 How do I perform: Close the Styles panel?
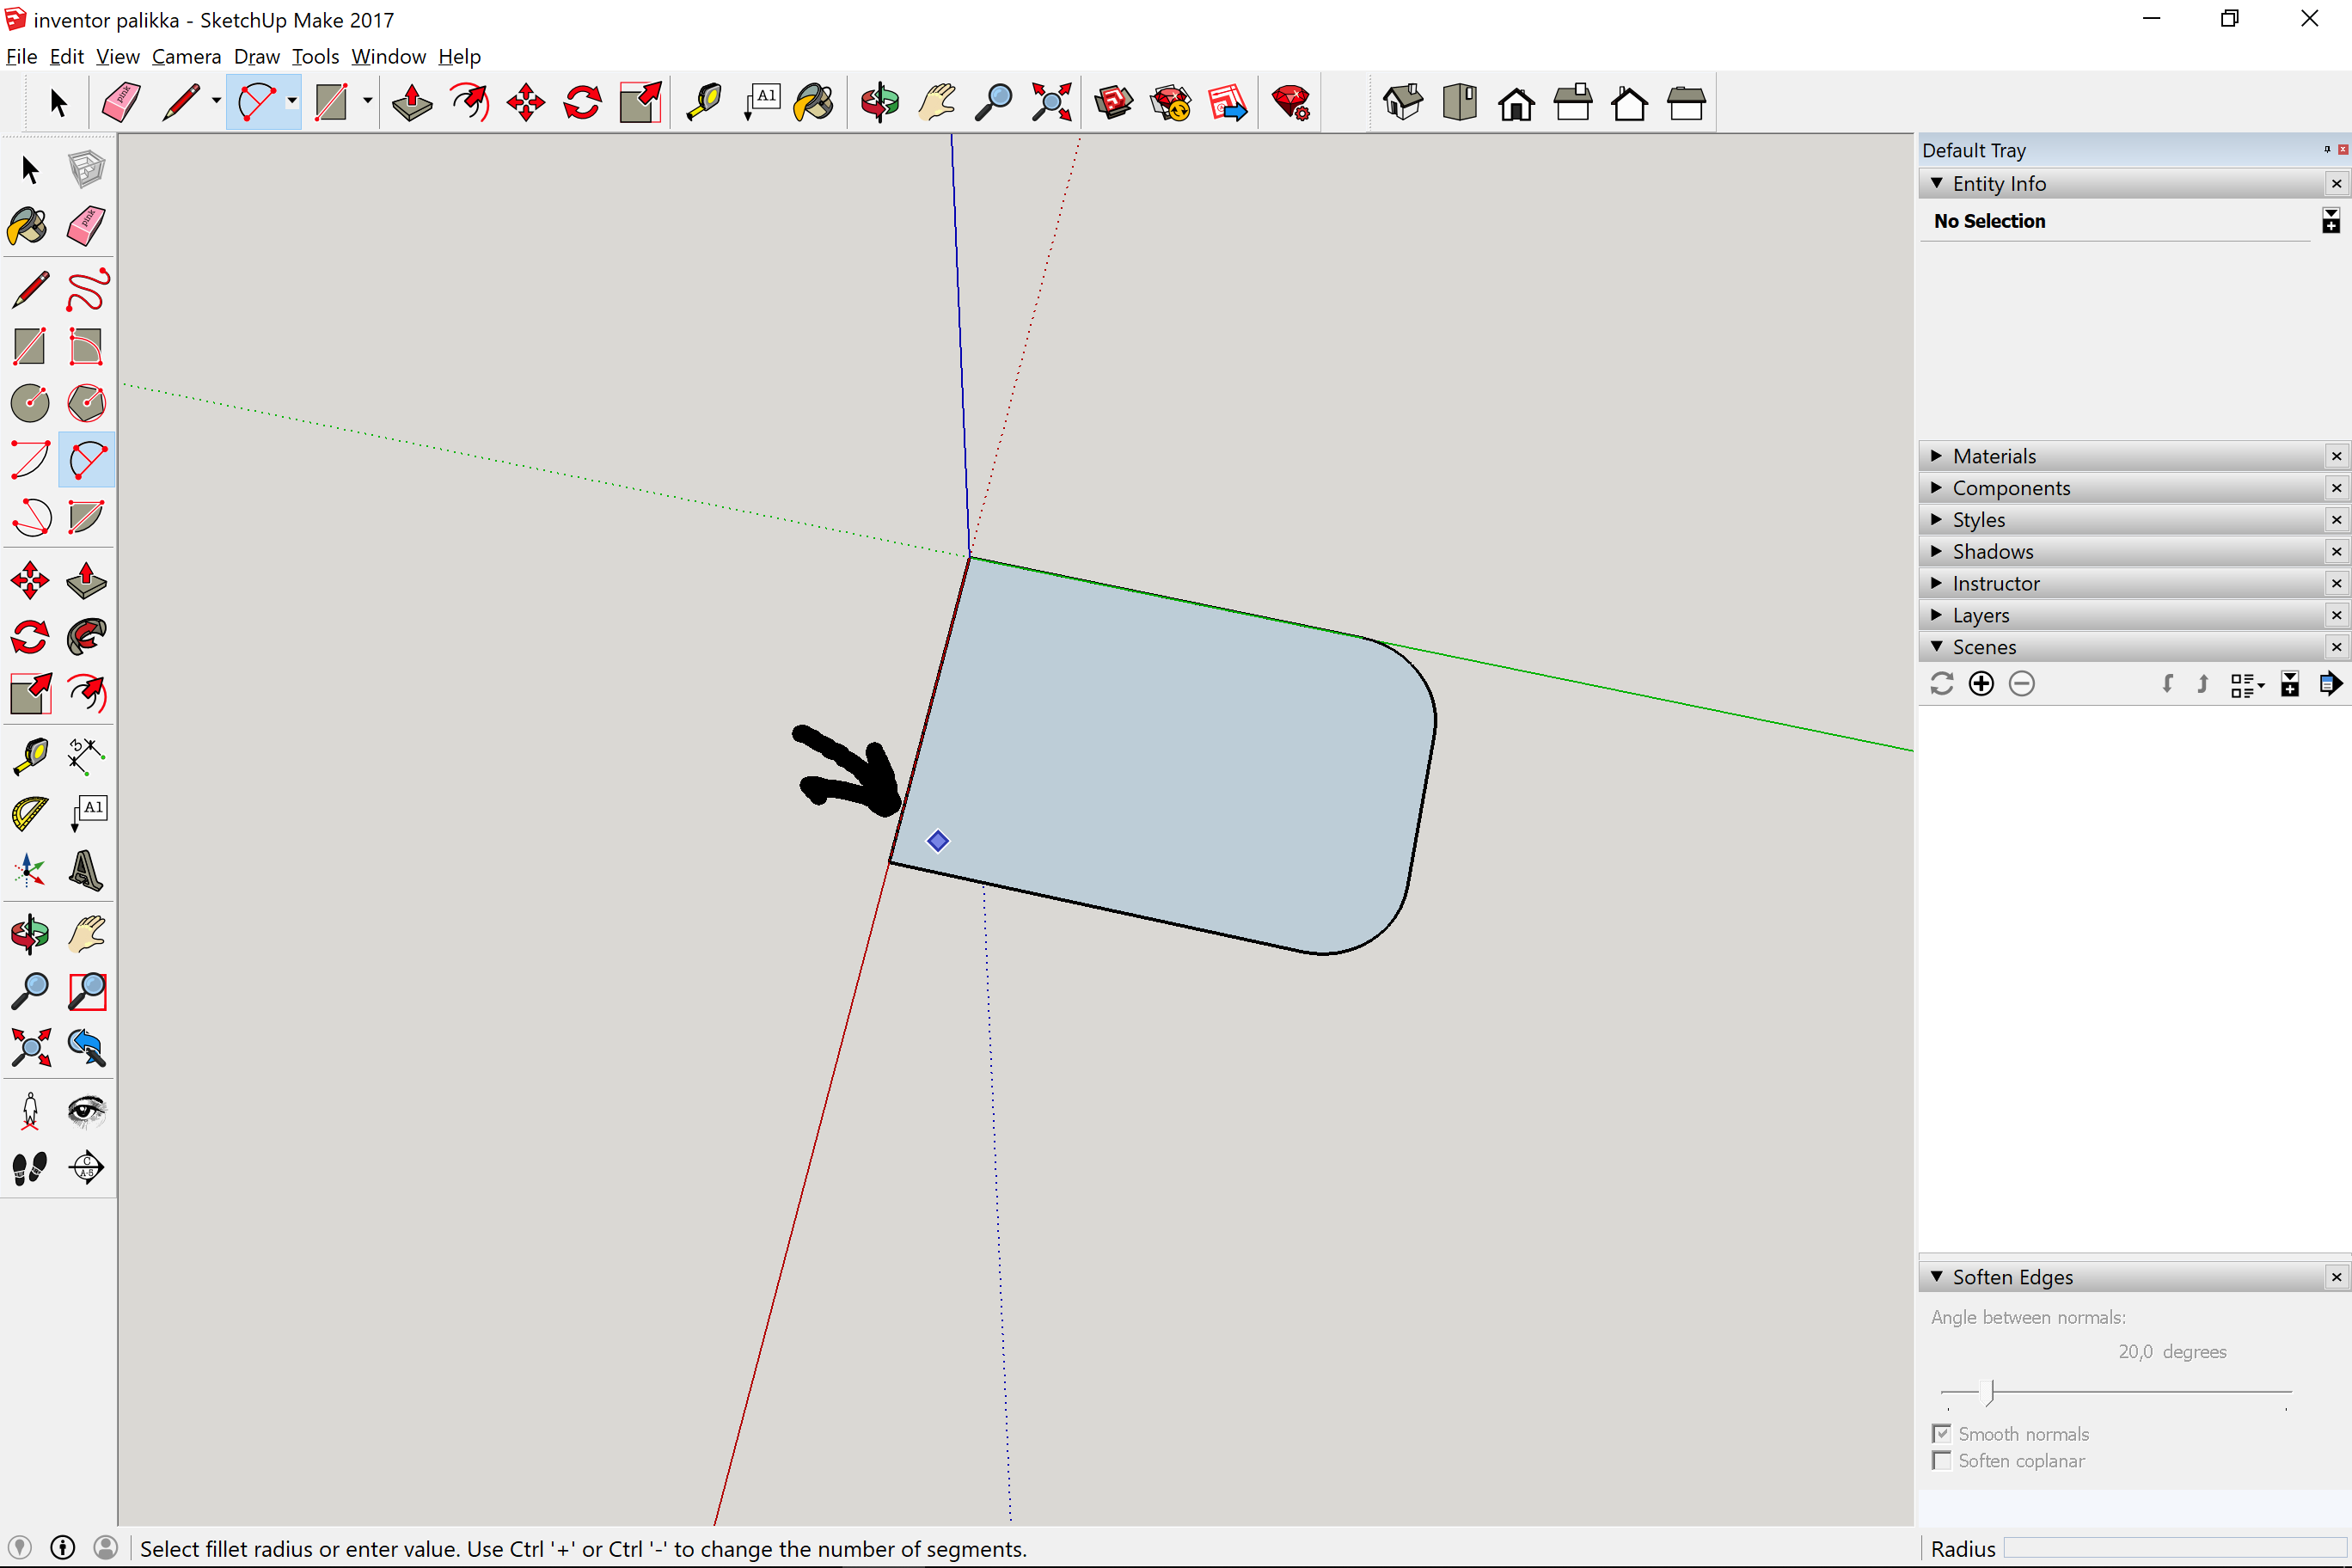(2336, 520)
